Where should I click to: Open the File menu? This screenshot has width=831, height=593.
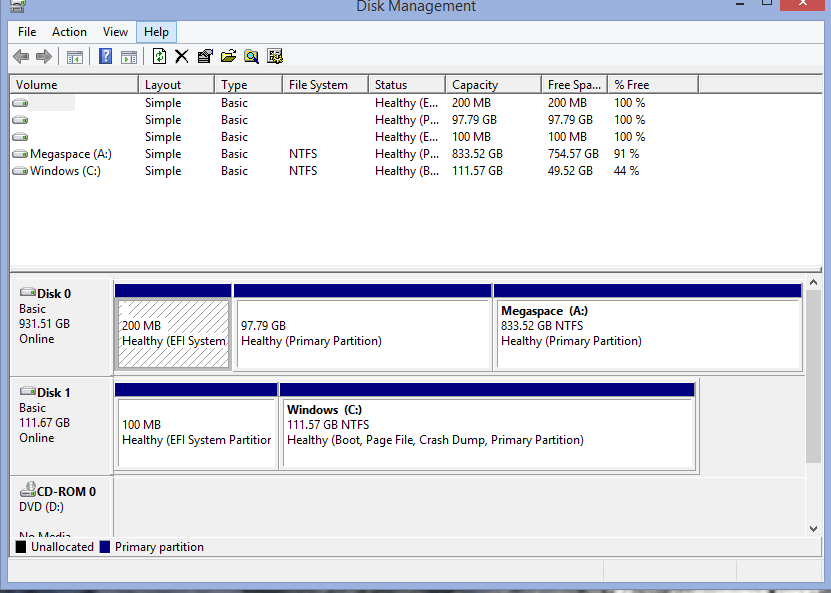click(x=27, y=32)
